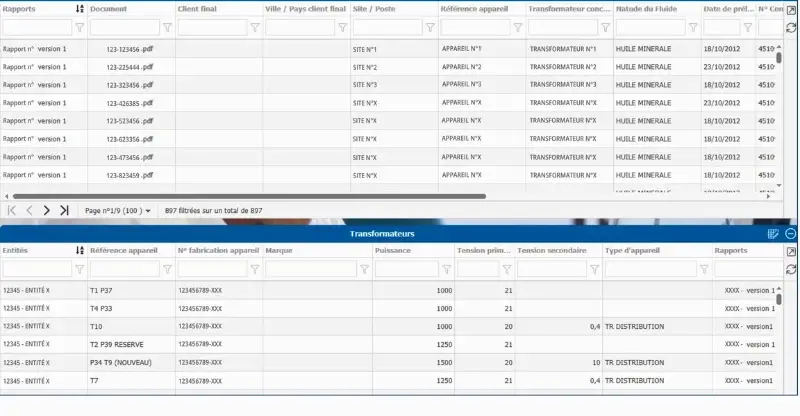
Task: Open document 123-123456 .pdf
Action: point(130,49)
